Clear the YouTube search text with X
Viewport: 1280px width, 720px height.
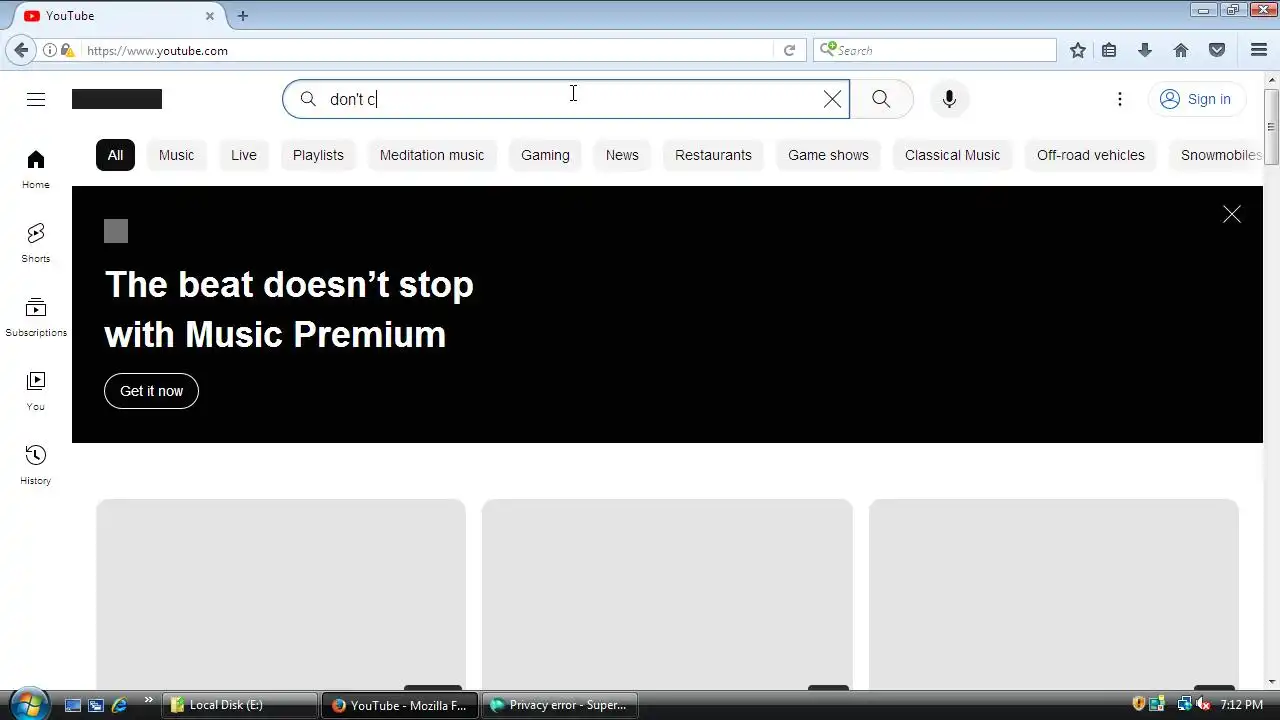click(x=832, y=99)
